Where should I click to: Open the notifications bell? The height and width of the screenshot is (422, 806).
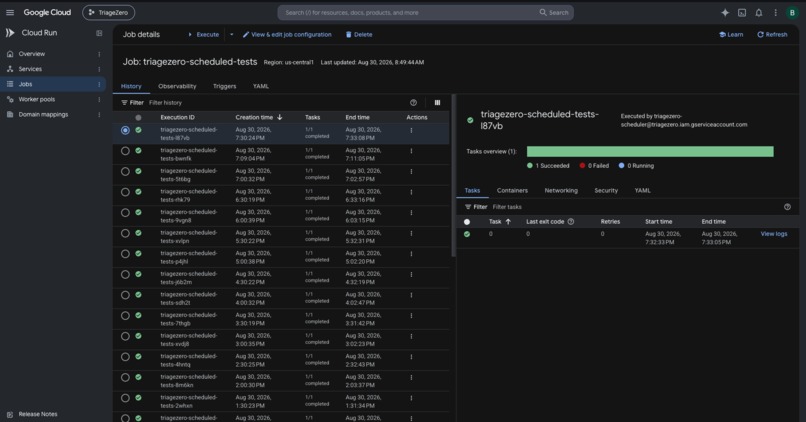tap(759, 12)
